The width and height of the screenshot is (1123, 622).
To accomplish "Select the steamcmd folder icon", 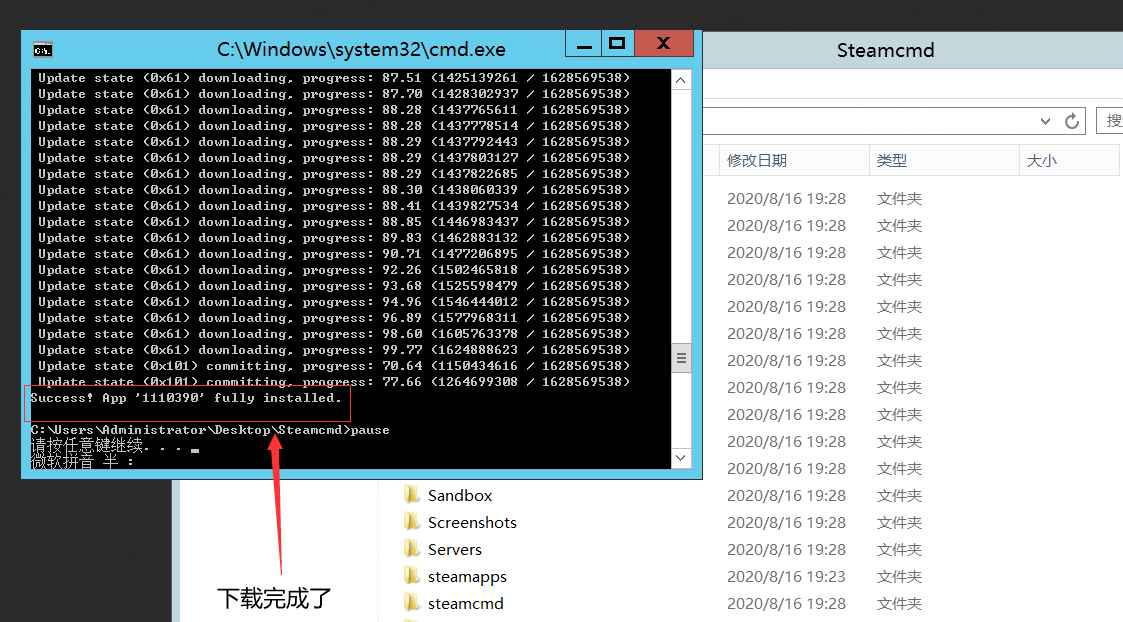I will [412, 603].
